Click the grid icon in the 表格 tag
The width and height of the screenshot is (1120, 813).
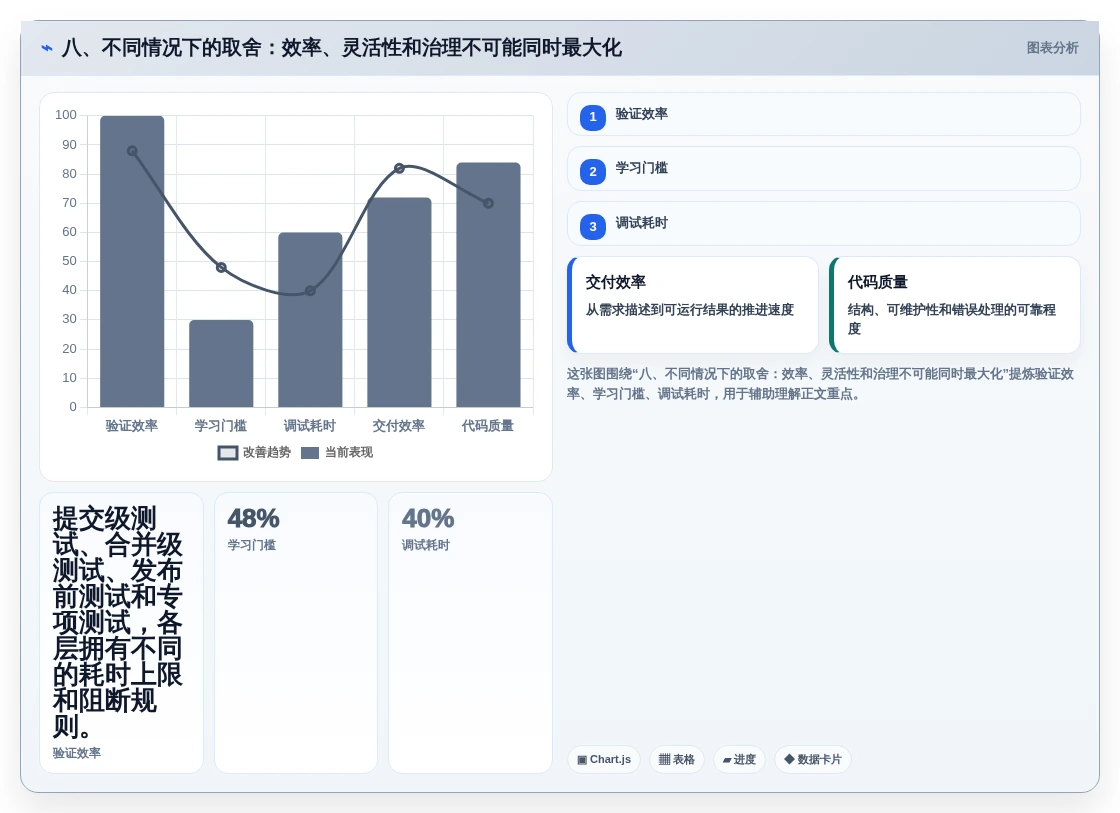(664, 759)
